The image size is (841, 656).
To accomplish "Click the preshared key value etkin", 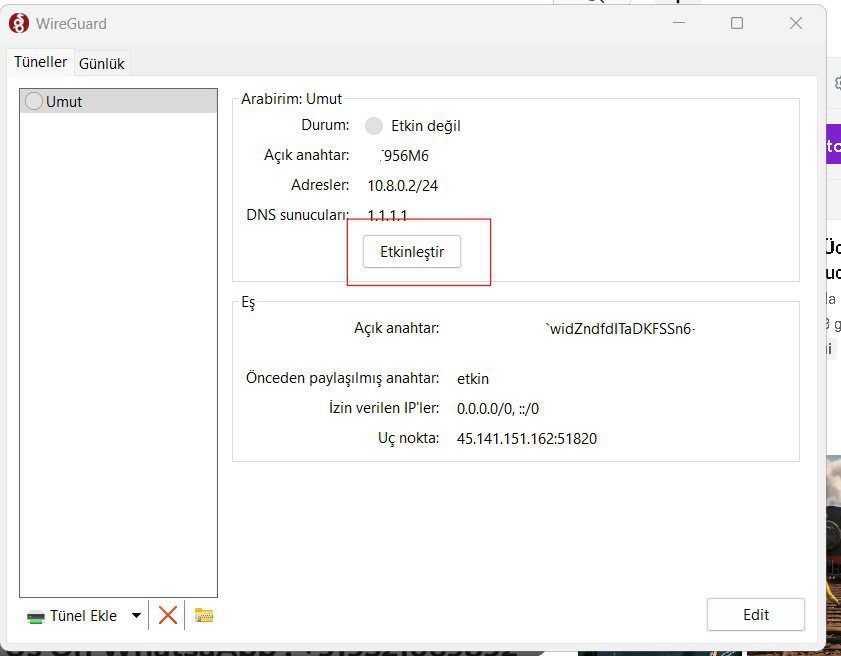I will 473,379.
